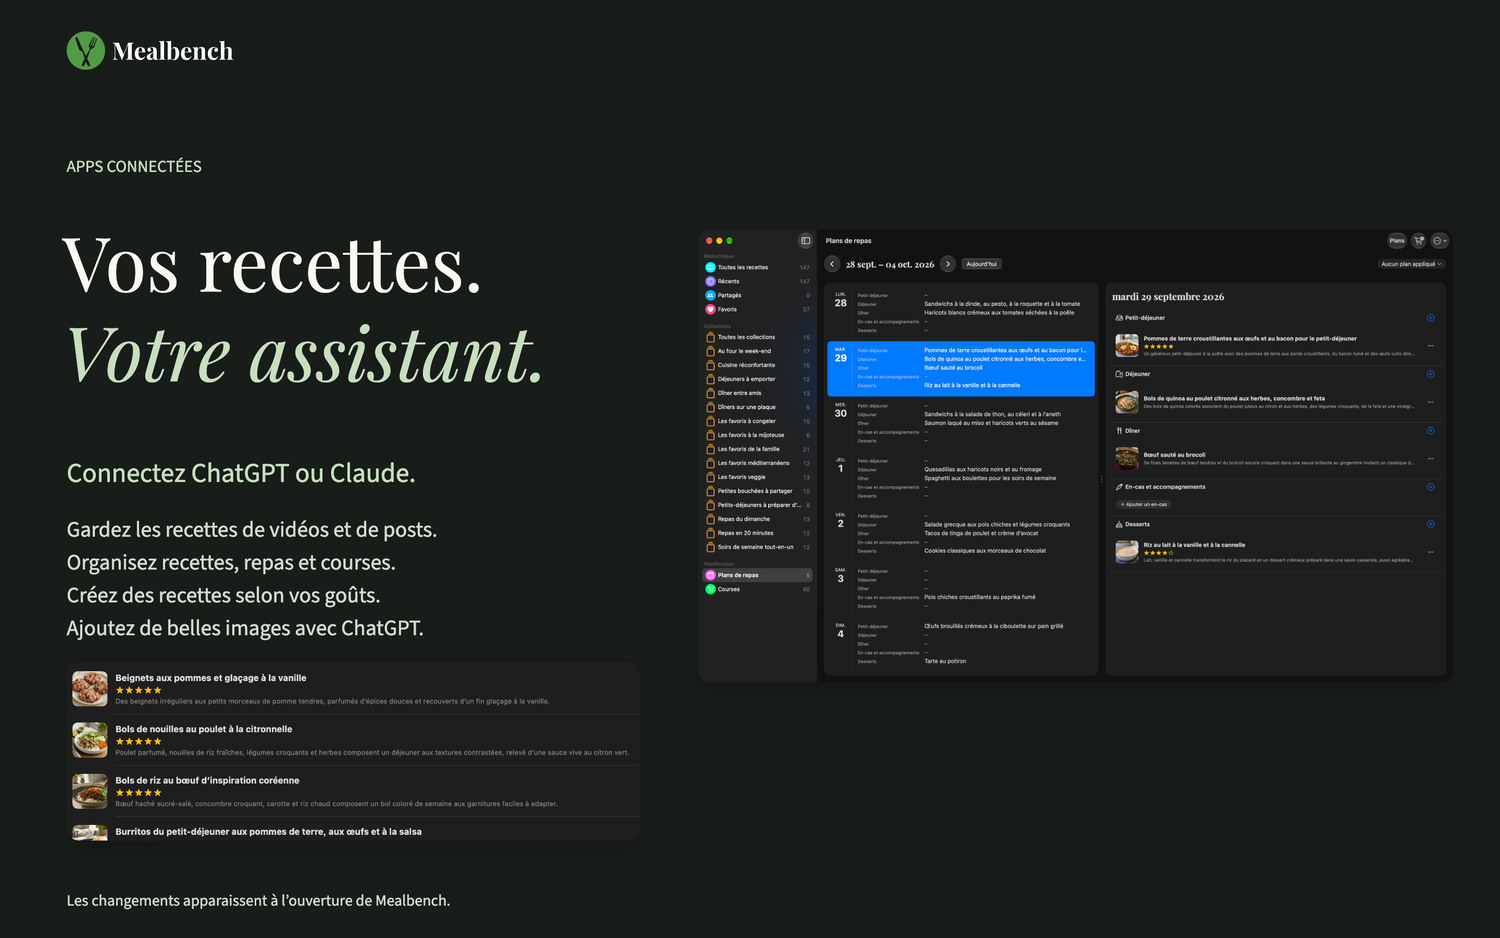Open options for Riz au lait recipe
This screenshot has height=938, width=1500.
click(x=1431, y=552)
